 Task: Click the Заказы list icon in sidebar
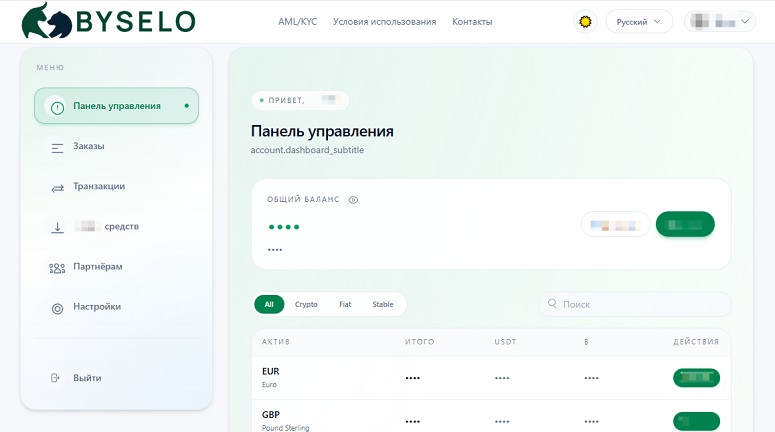57,147
